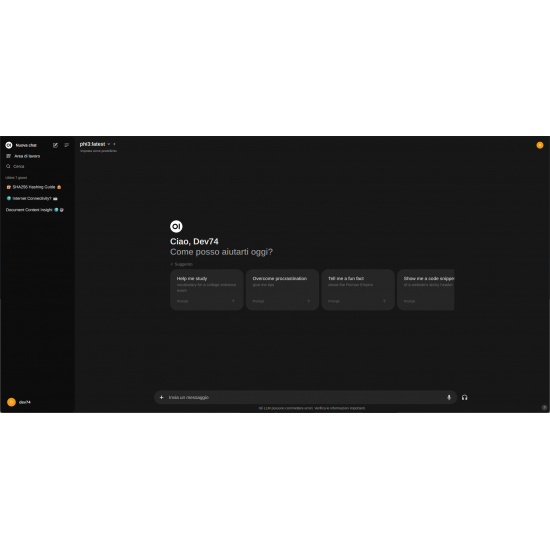550x550 pixels.
Task: Select the Tell me a fun fact card
Action: (x=358, y=290)
